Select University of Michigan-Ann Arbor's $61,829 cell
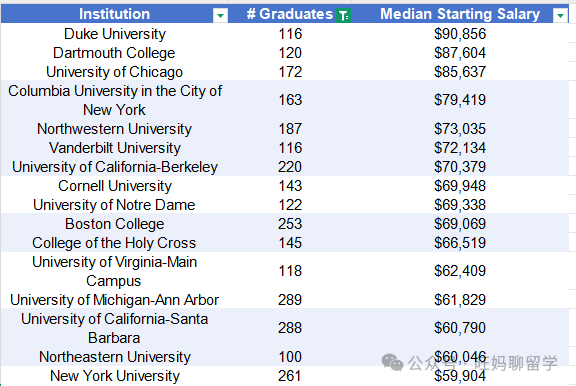This screenshot has width=576, height=386. click(460, 300)
